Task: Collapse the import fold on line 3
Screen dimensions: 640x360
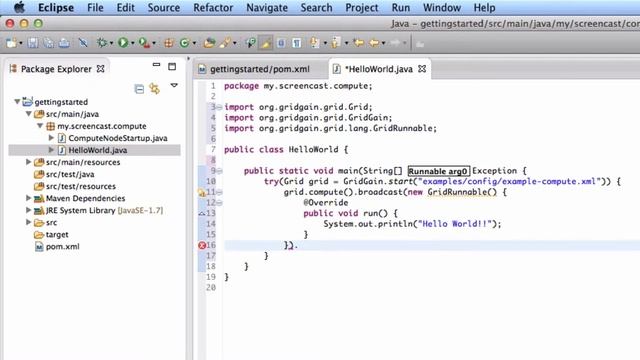Action: click(219, 107)
